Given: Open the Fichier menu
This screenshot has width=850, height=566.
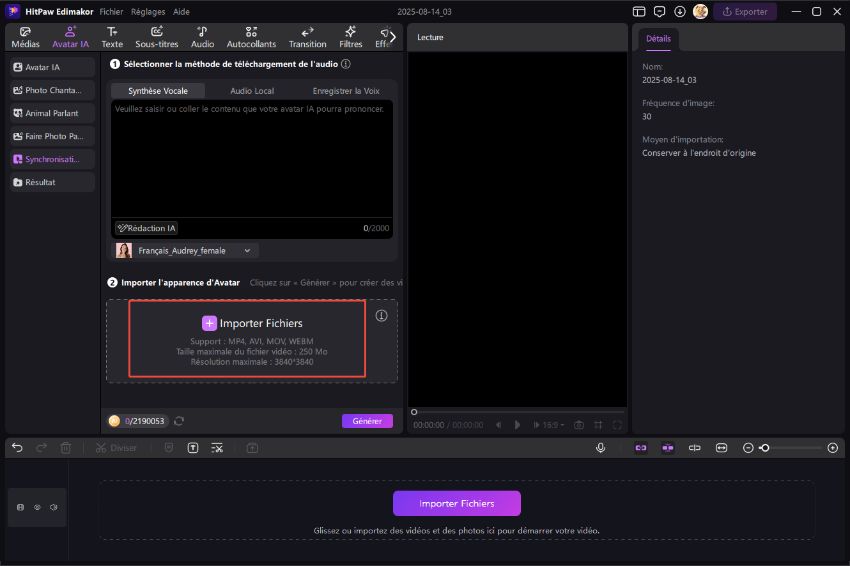Looking at the screenshot, I should (x=111, y=11).
